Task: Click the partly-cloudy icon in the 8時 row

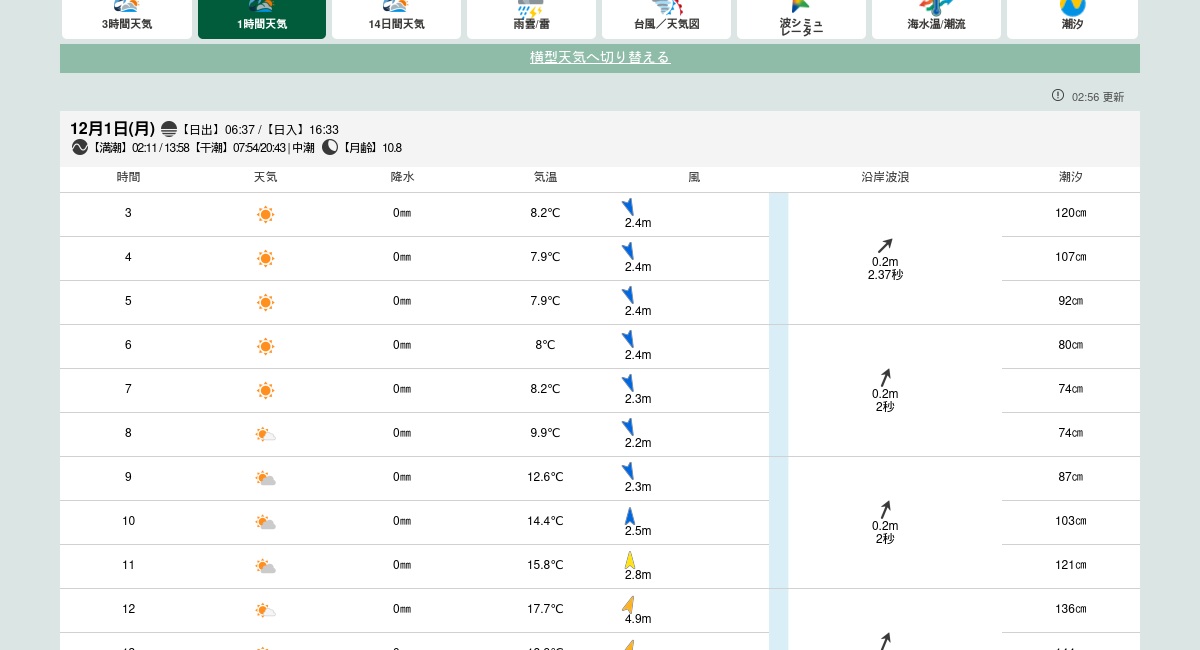Action: (x=265, y=434)
